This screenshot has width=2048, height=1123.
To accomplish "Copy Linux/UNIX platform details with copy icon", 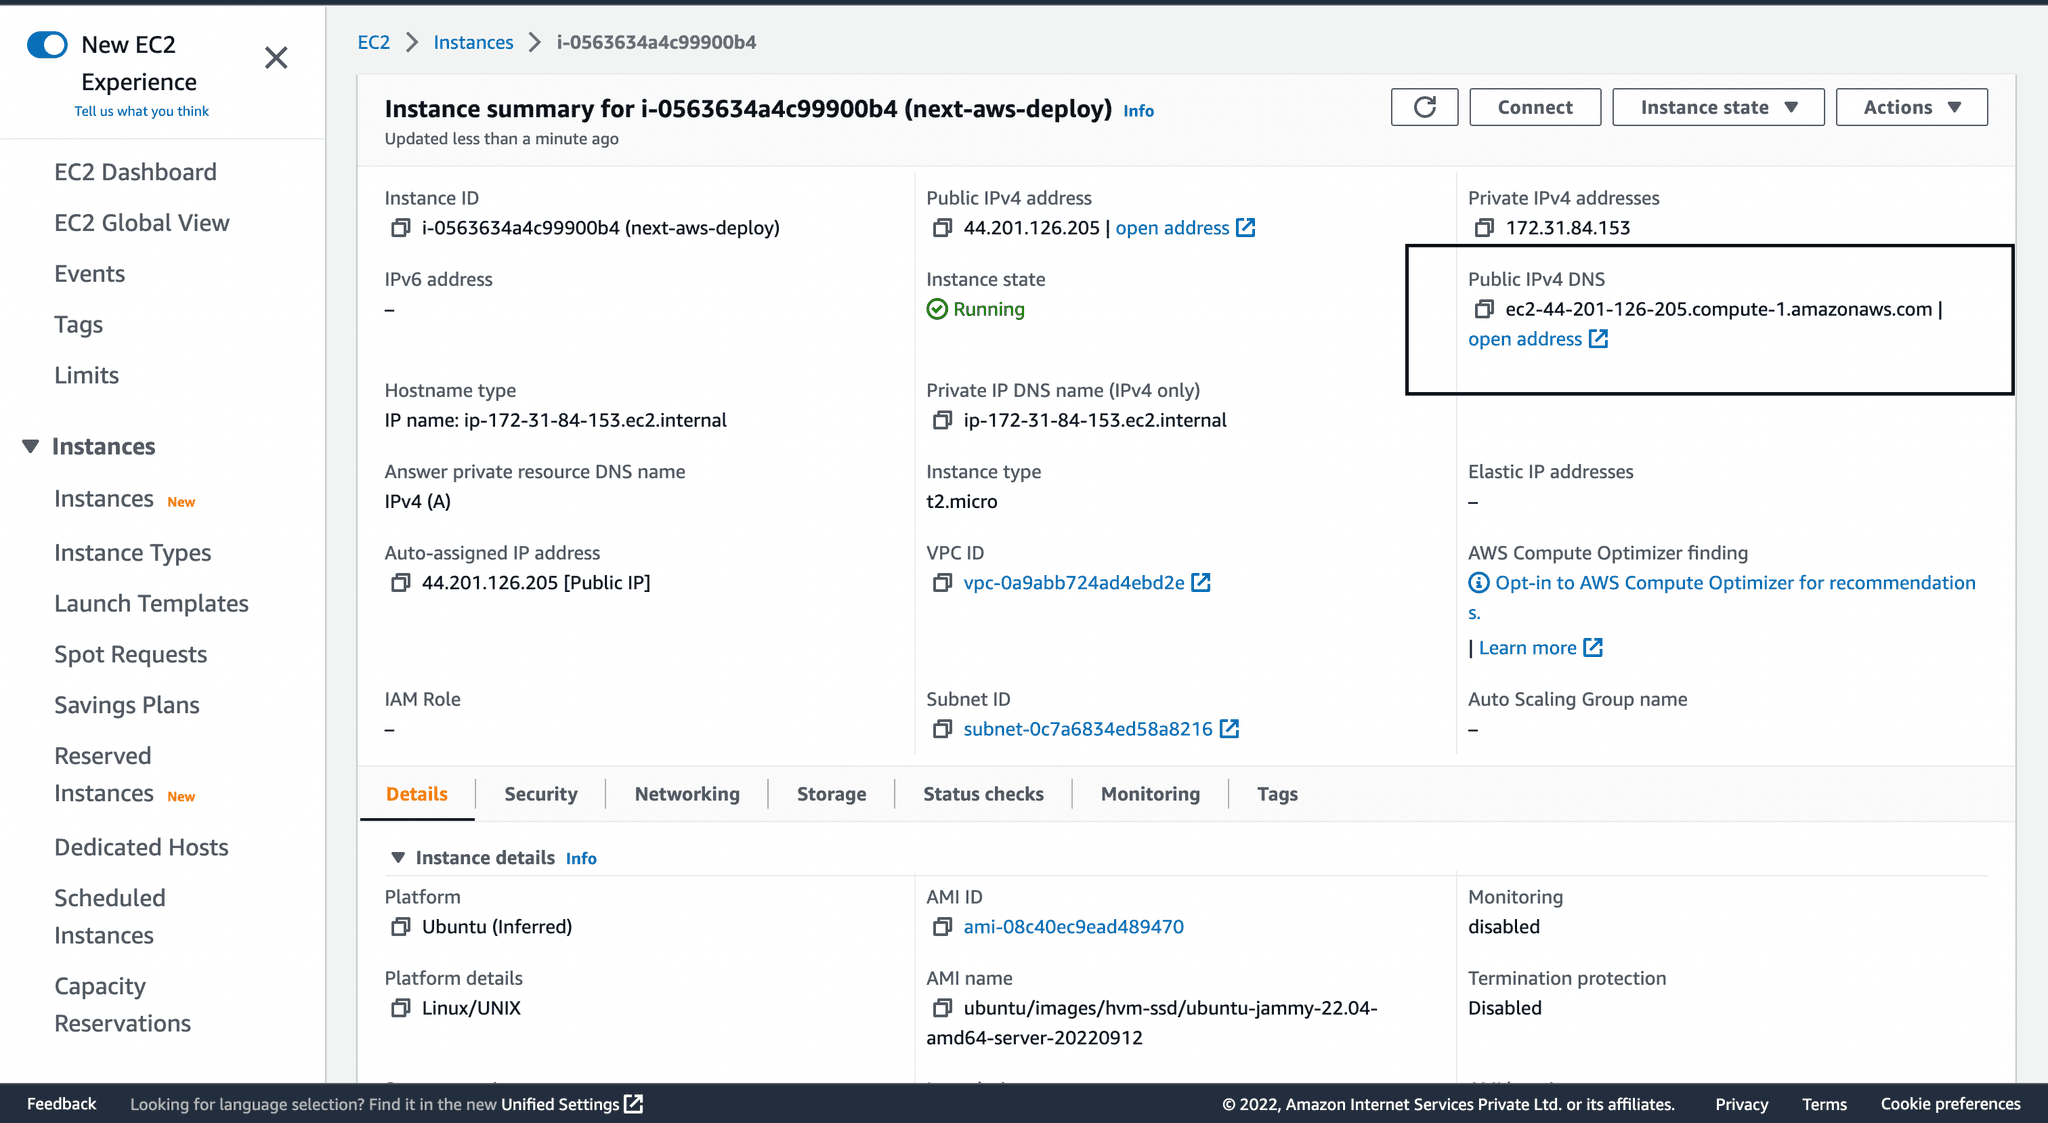I will pyautogui.click(x=398, y=1008).
